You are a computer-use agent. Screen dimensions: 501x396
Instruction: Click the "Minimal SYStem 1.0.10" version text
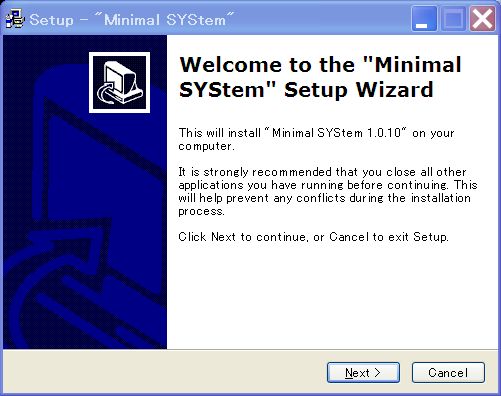point(336,133)
